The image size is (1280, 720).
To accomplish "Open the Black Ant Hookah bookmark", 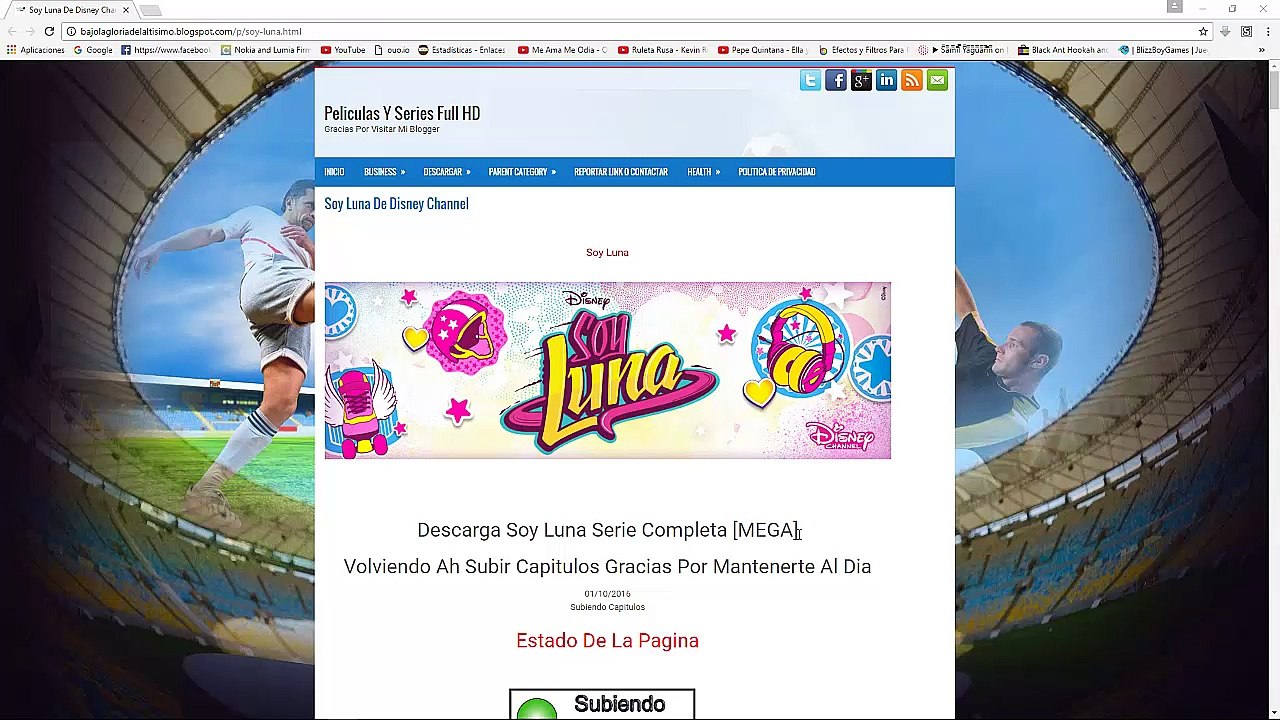I will (x=1063, y=50).
